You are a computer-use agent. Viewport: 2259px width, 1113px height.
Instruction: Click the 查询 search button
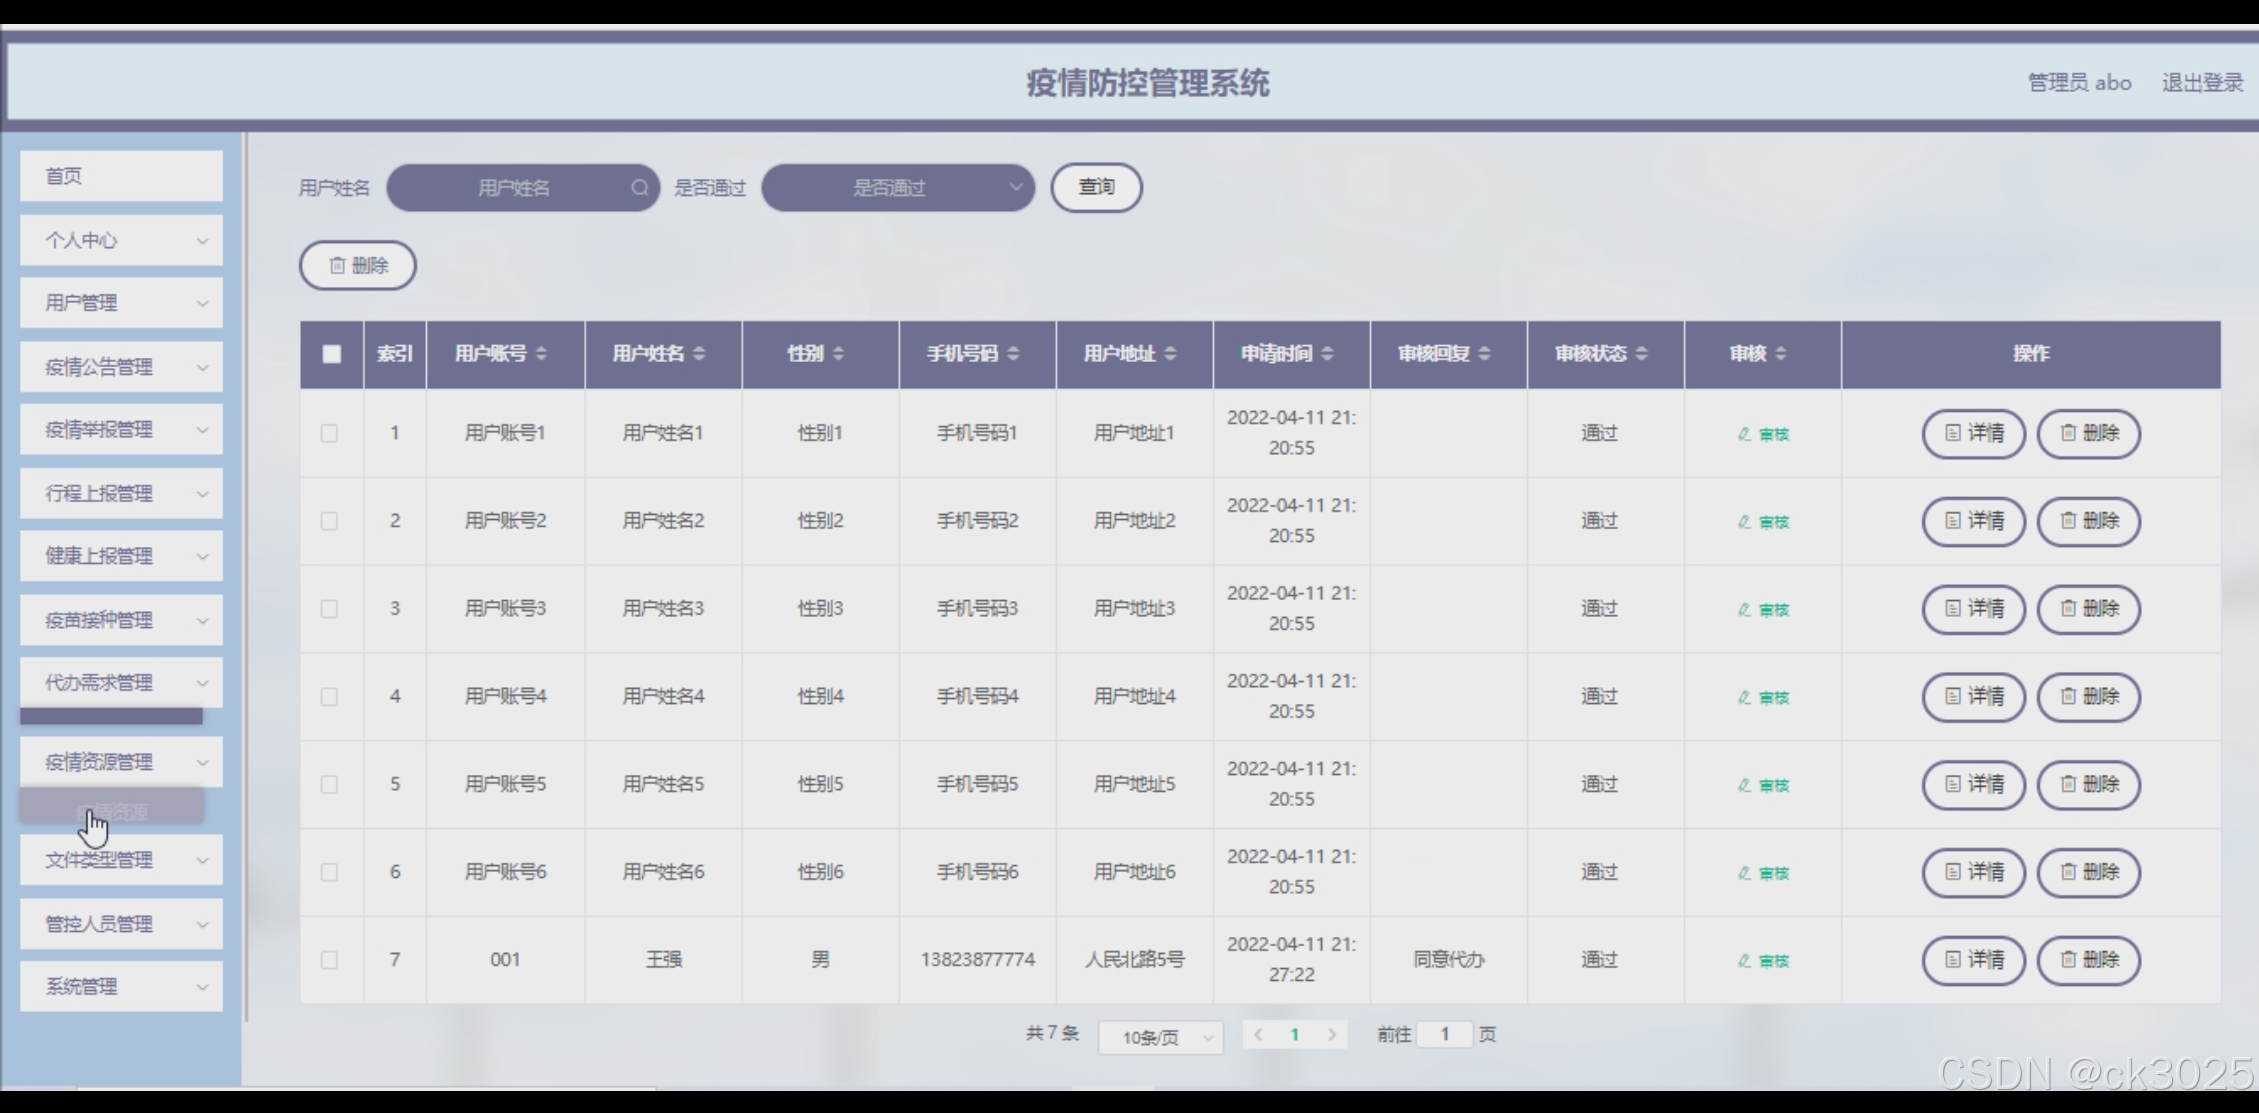(x=1096, y=187)
